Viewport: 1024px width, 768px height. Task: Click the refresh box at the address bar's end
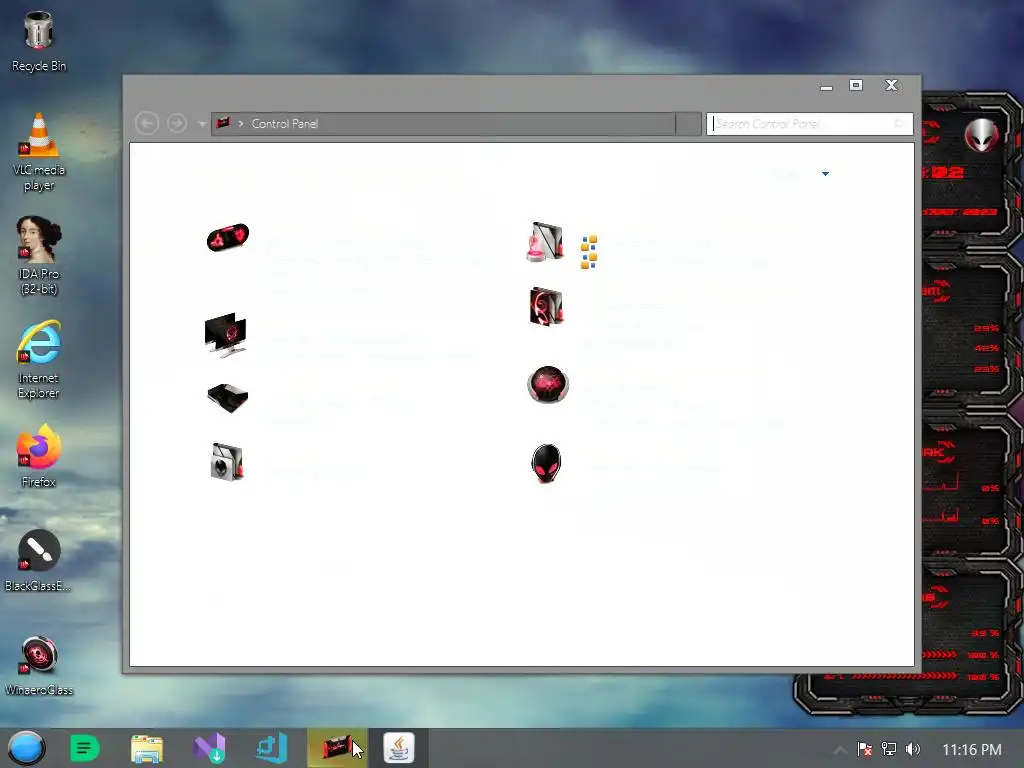[x=688, y=123]
